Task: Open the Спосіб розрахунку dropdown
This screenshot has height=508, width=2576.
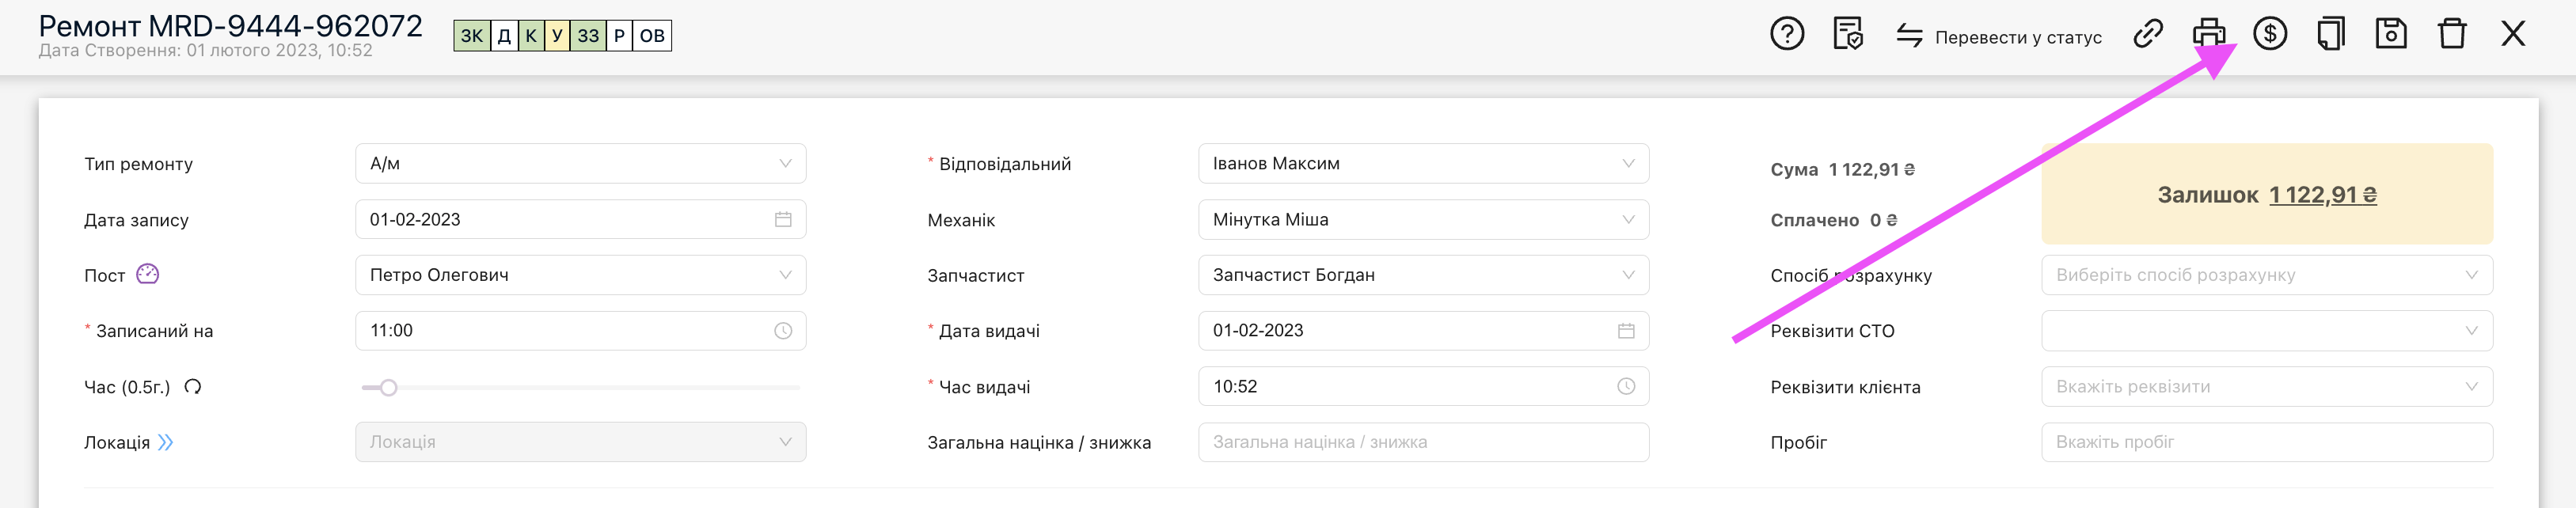Action: tap(2265, 275)
